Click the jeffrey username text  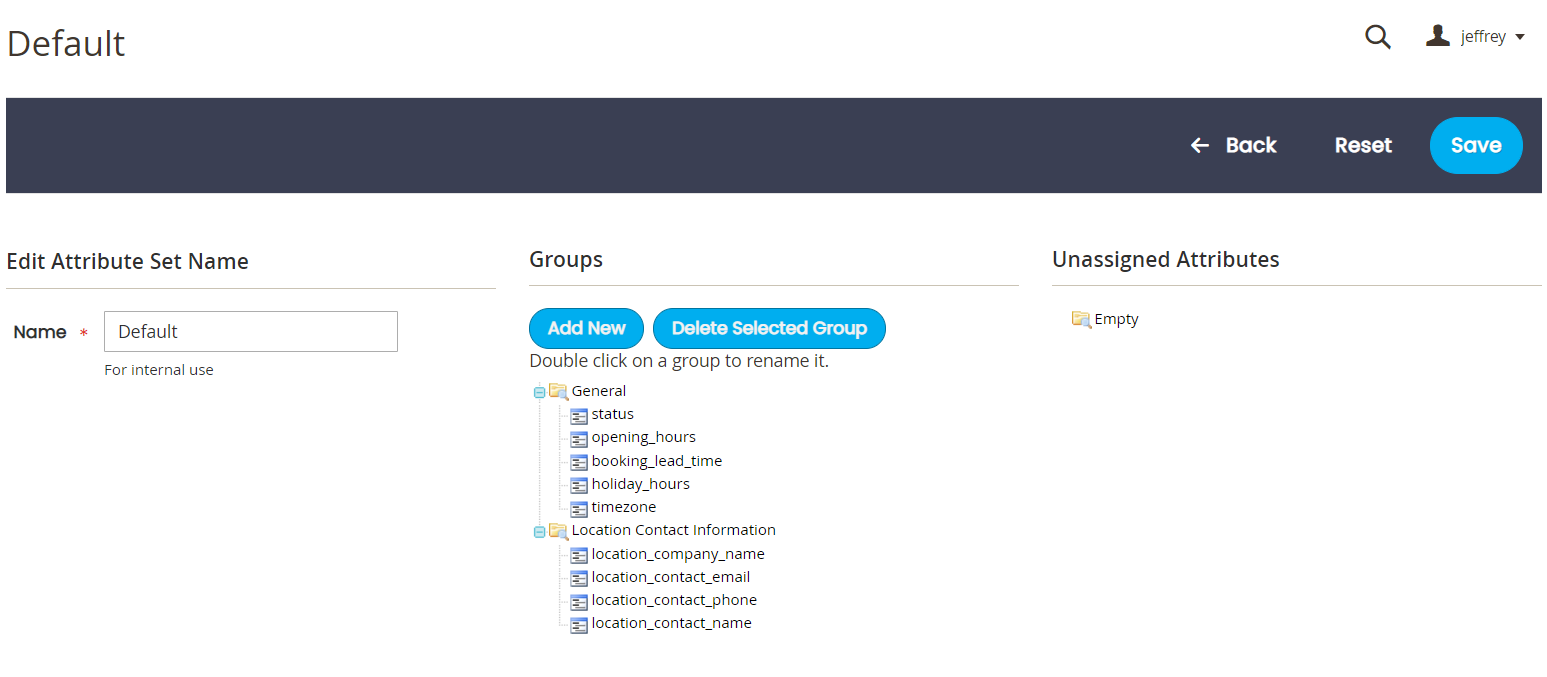coord(1483,36)
